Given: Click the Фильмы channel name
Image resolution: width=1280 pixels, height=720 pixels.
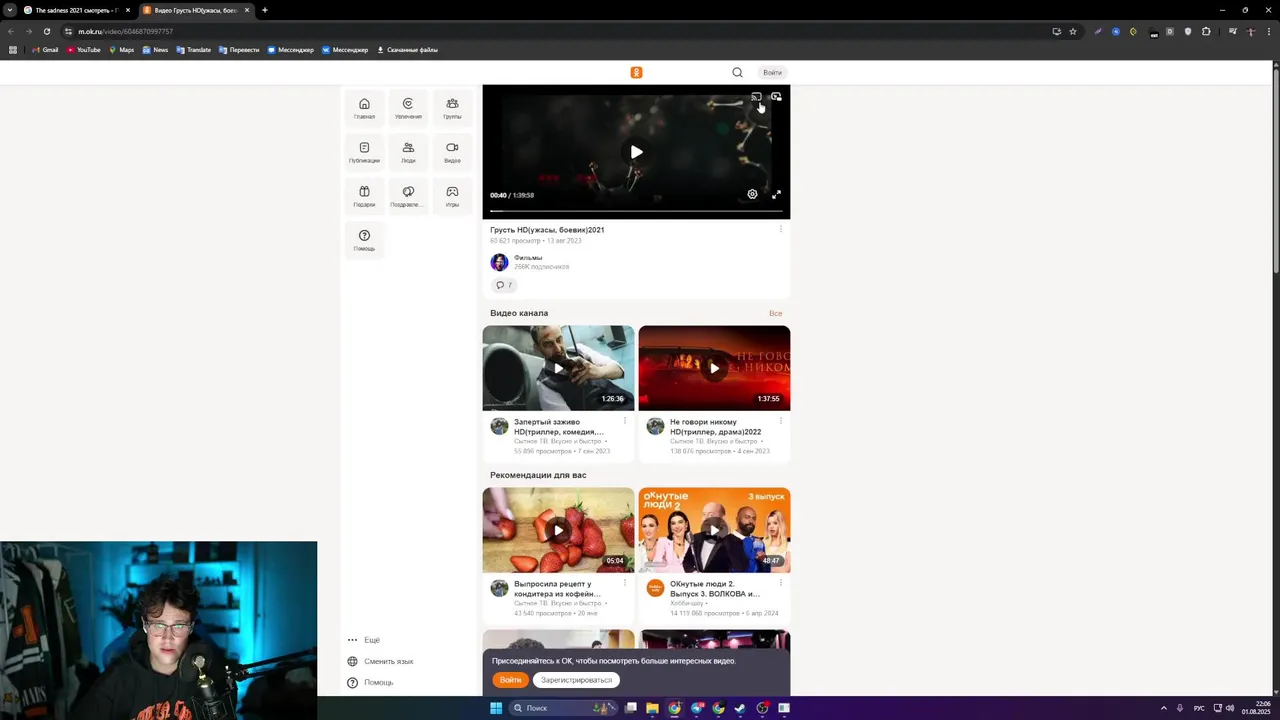Looking at the screenshot, I should (528, 258).
